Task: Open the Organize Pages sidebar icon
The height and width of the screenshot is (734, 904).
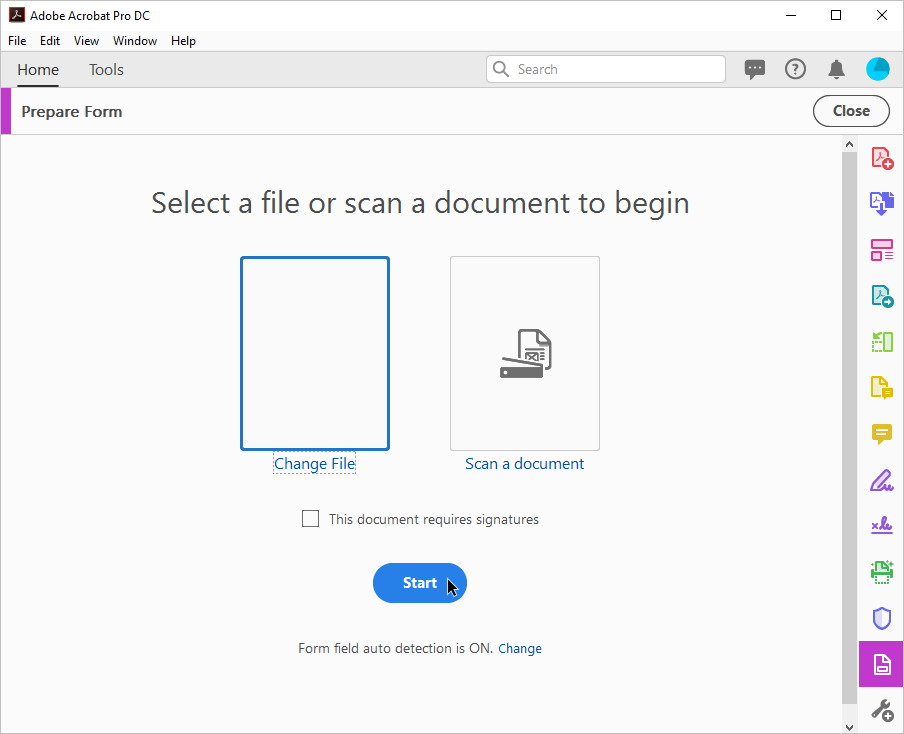Action: tap(882, 342)
